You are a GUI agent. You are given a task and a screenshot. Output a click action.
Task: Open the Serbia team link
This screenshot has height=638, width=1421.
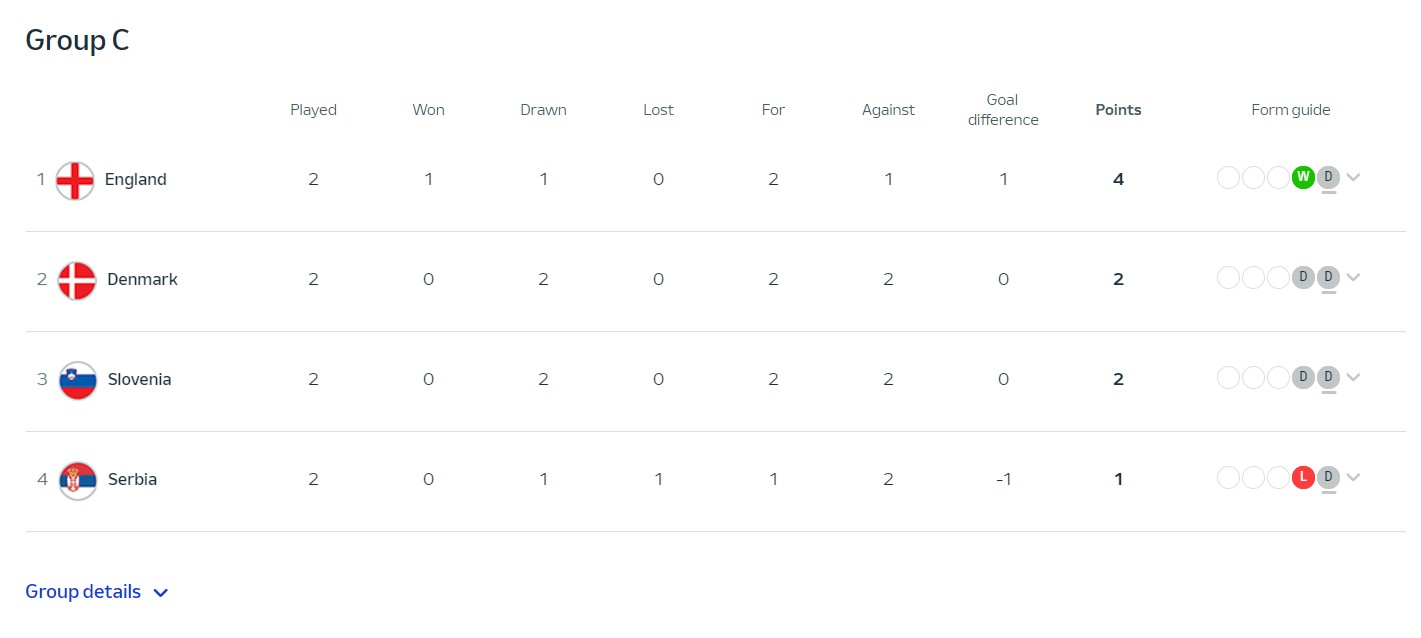132,480
